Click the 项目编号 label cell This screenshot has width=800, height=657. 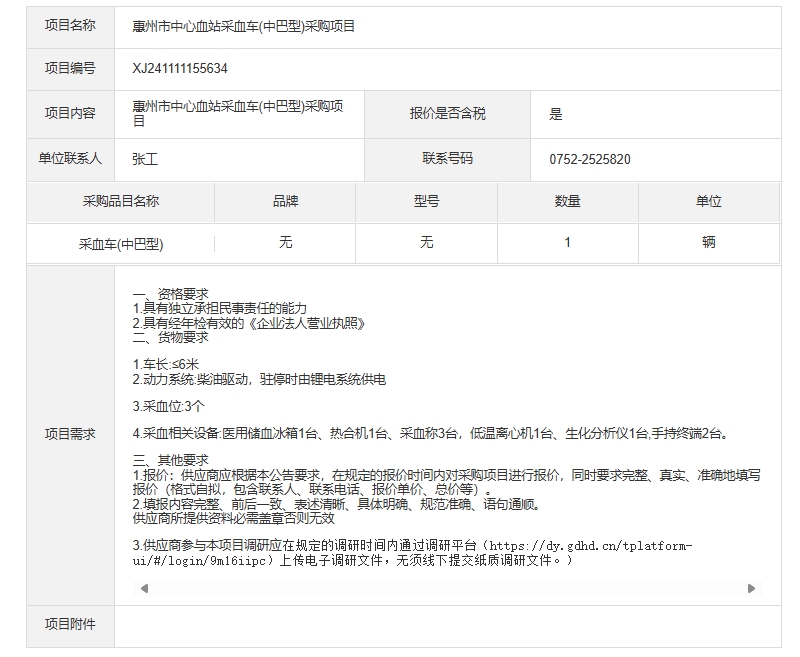[70, 69]
